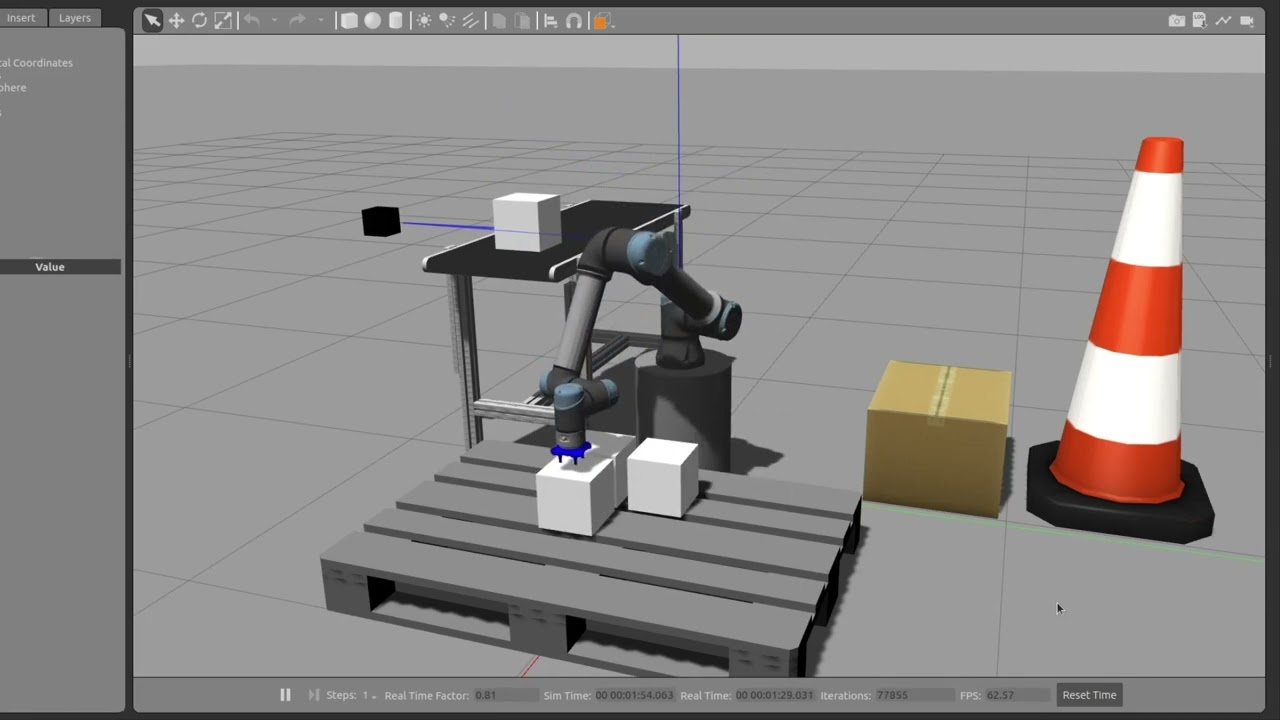The width and height of the screenshot is (1280, 720).
Task: Click the Redo arrow icon
Action: (297, 20)
